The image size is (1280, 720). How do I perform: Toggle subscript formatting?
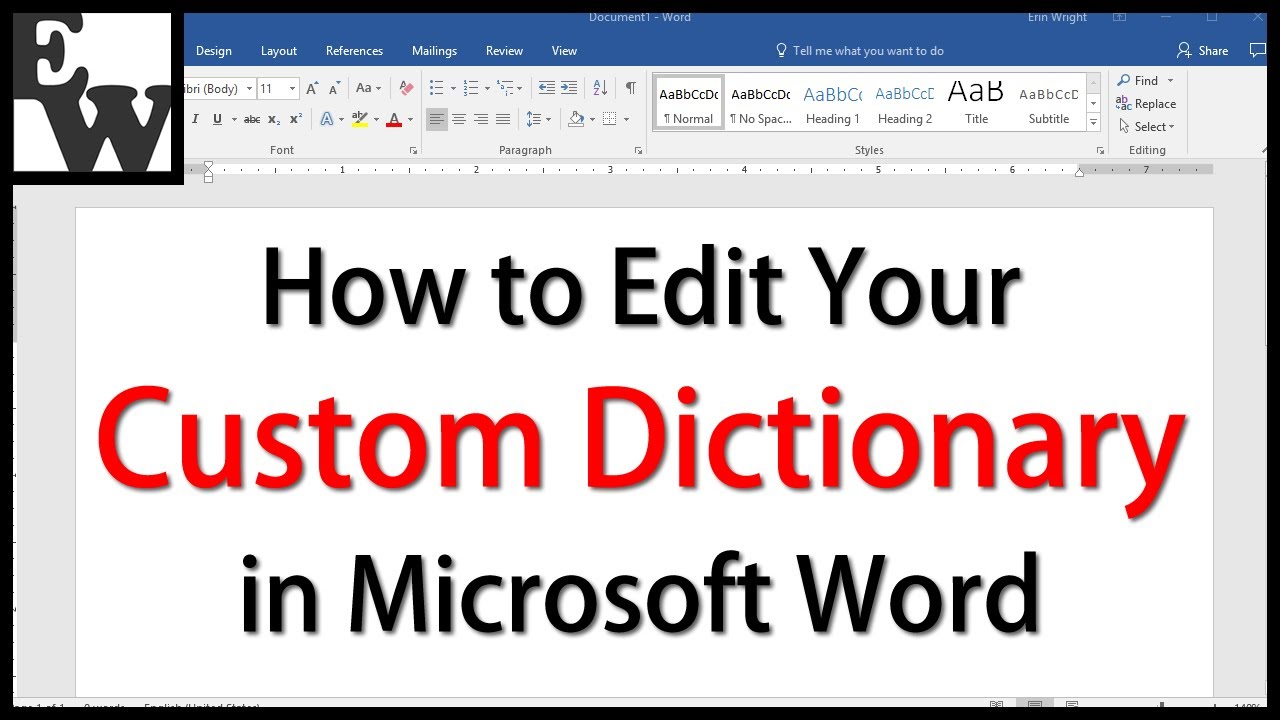point(275,119)
